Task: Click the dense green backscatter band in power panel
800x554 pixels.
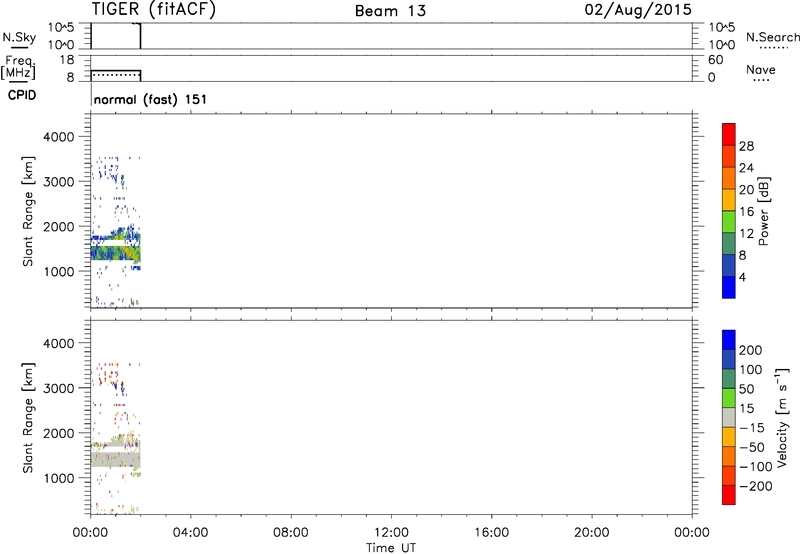Action: (116, 251)
